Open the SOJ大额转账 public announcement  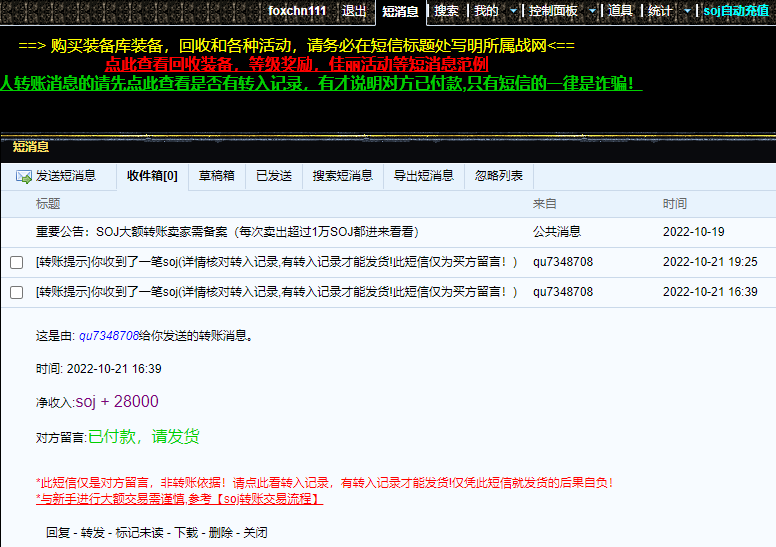226,231
